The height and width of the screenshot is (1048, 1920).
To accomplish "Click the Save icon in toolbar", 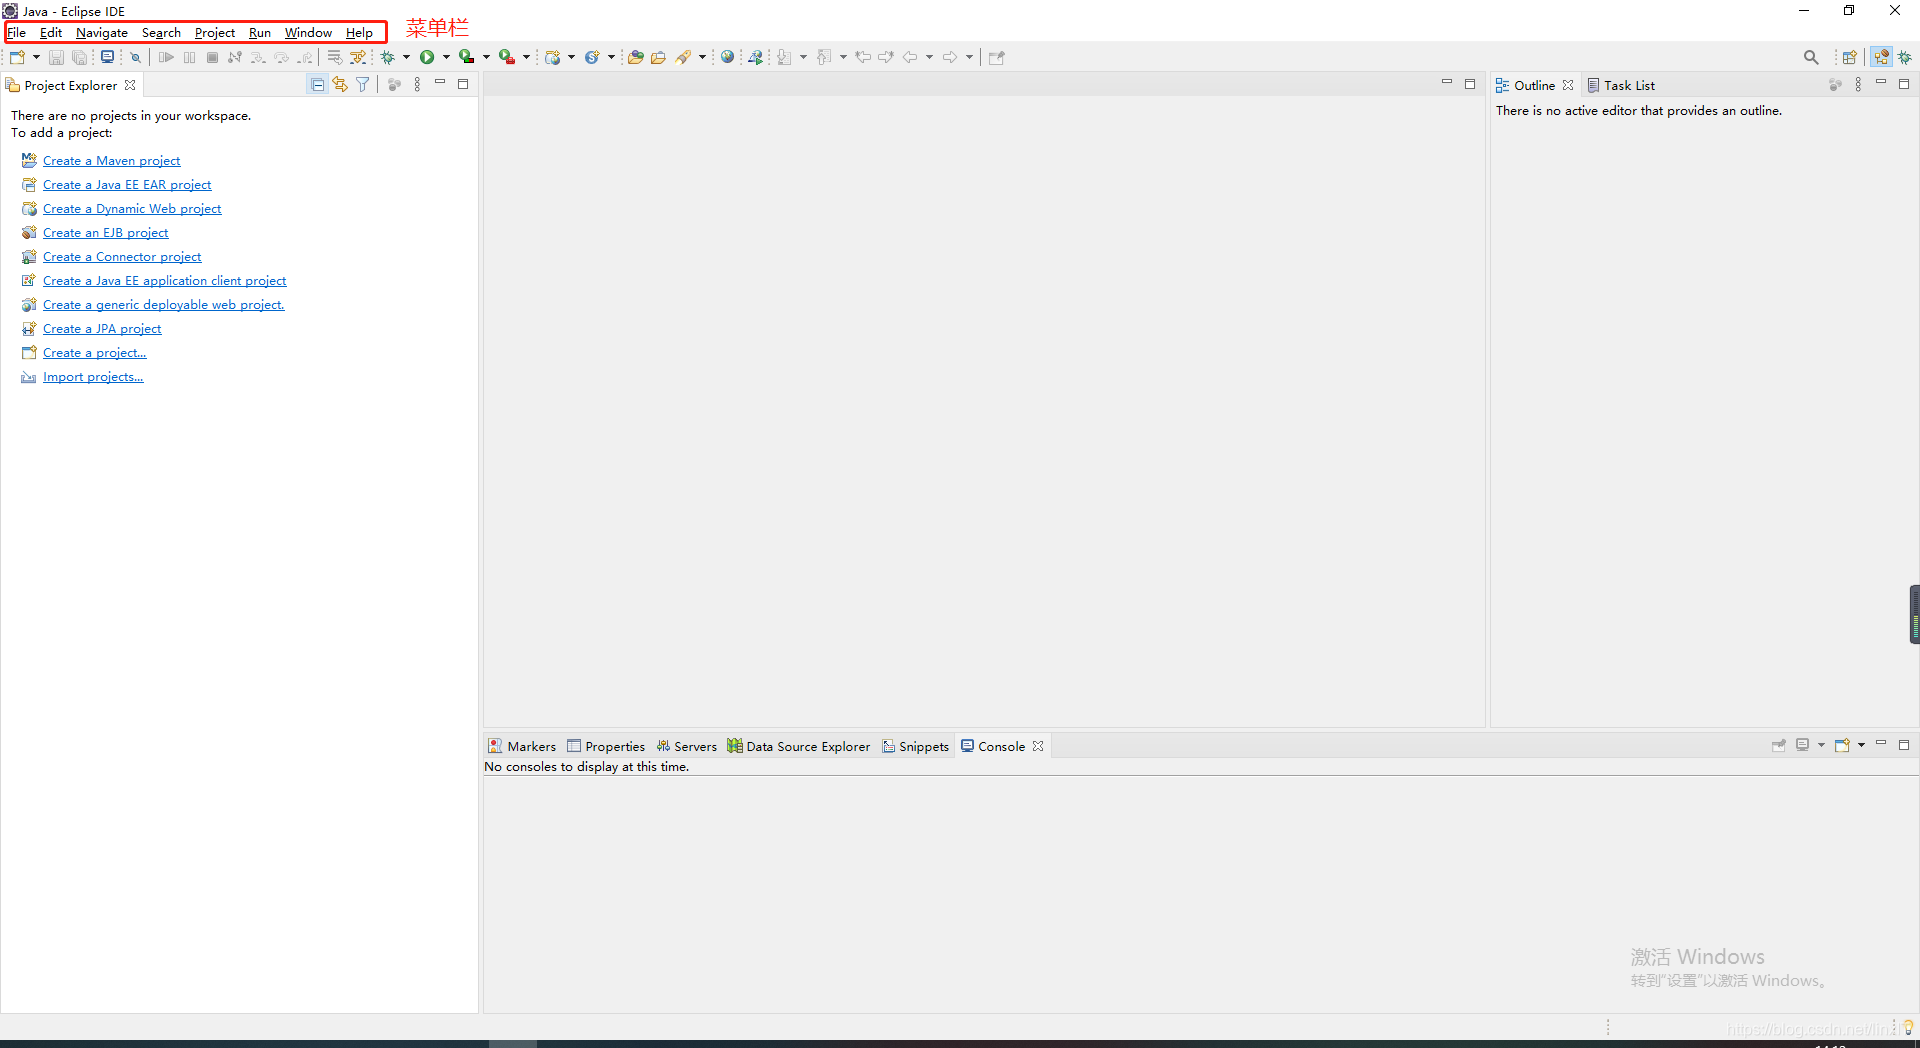I will (57, 57).
